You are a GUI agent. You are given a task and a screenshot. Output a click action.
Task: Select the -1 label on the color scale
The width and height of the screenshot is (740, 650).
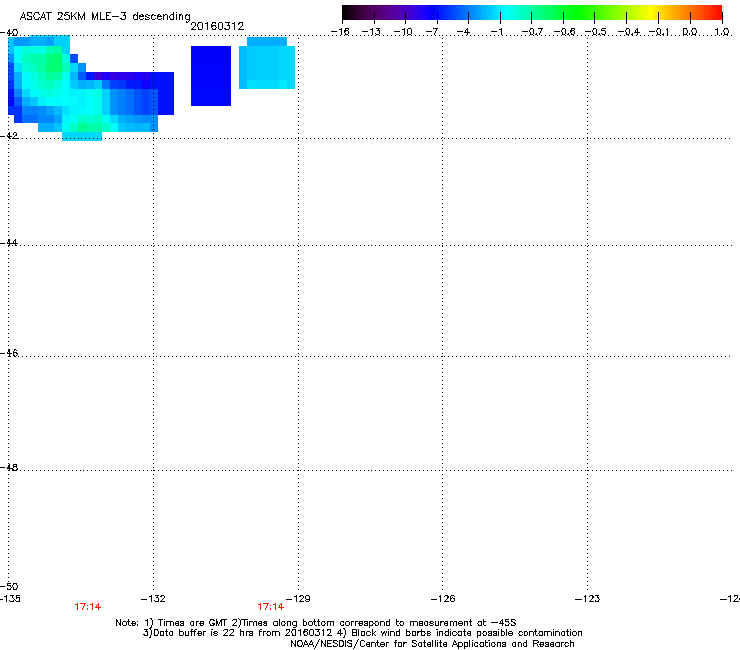(x=496, y=32)
